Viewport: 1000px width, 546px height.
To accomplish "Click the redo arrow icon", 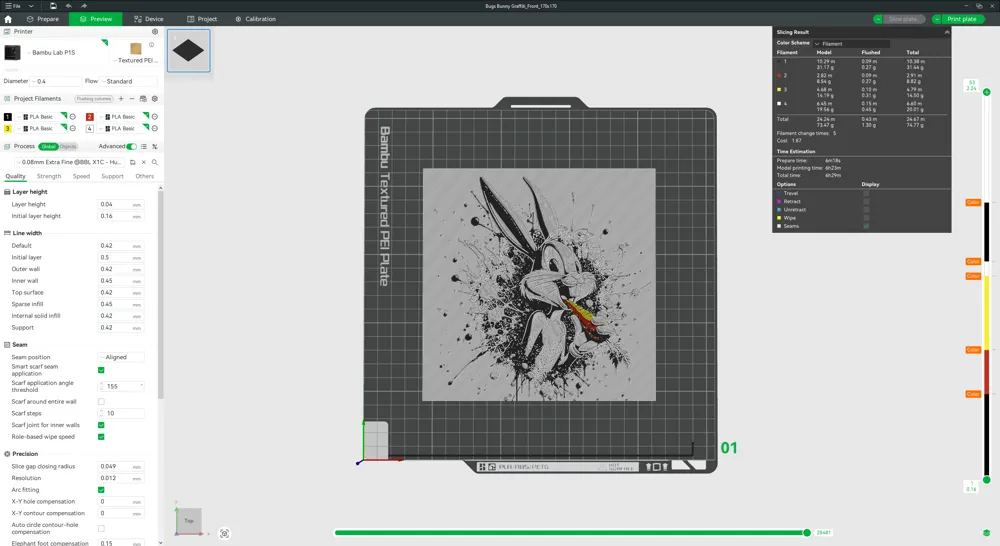I will 84,6.
